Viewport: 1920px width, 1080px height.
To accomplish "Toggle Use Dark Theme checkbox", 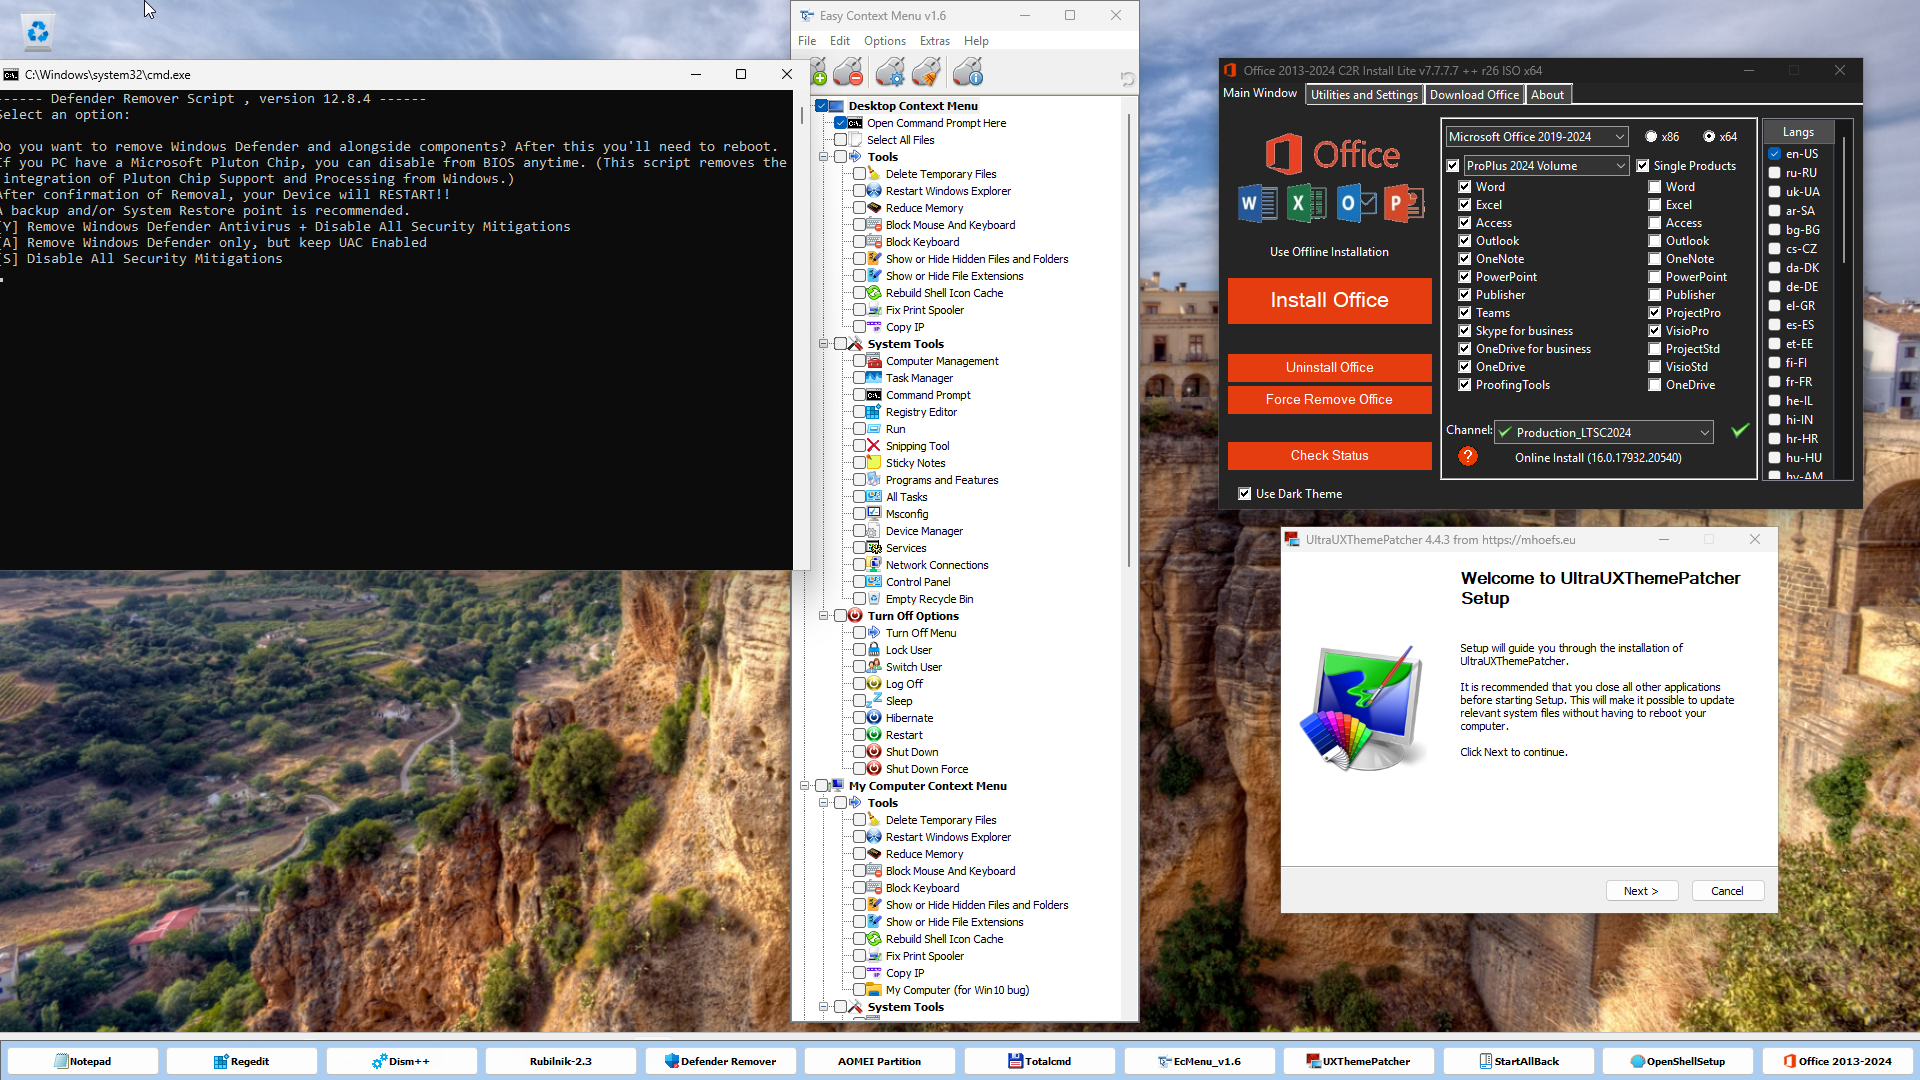I will 1245,494.
